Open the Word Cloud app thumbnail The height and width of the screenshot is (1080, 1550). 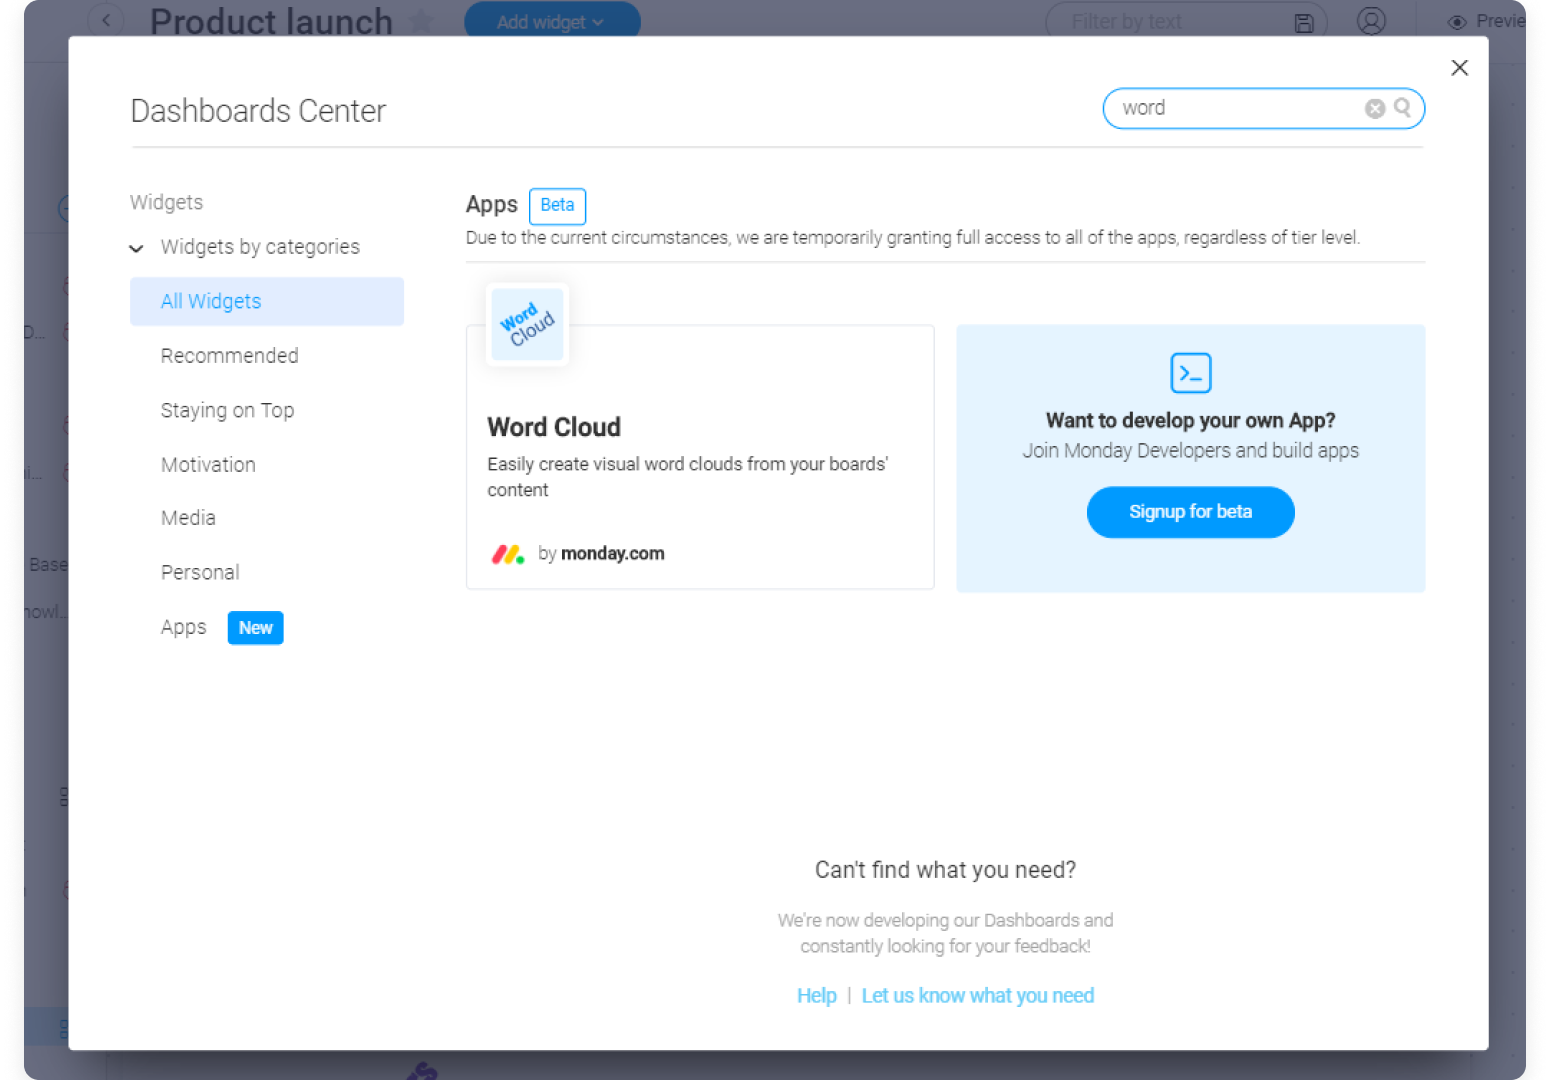pos(528,324)
